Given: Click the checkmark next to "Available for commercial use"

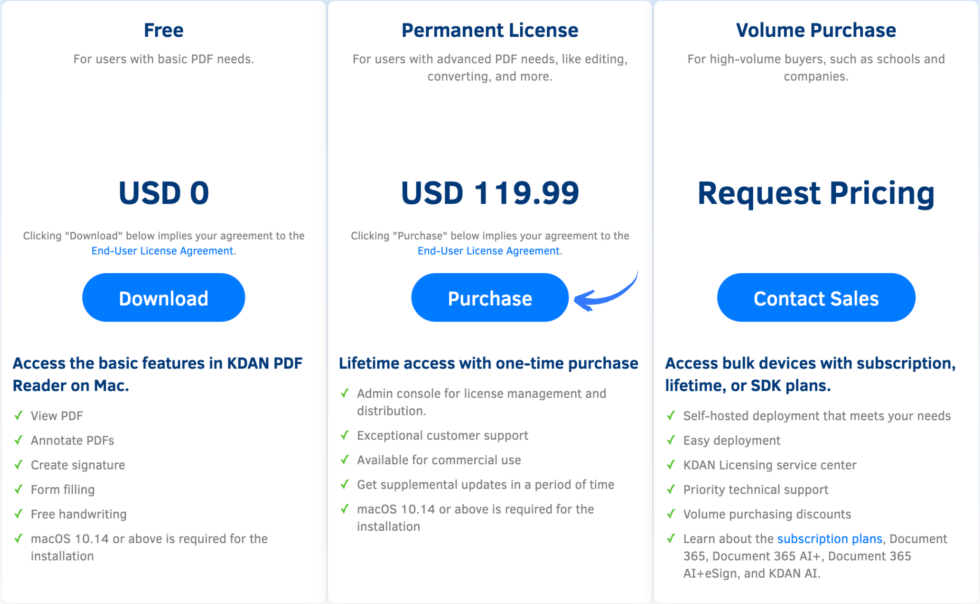Looking at the screenshot, I should tap(343, 460).
